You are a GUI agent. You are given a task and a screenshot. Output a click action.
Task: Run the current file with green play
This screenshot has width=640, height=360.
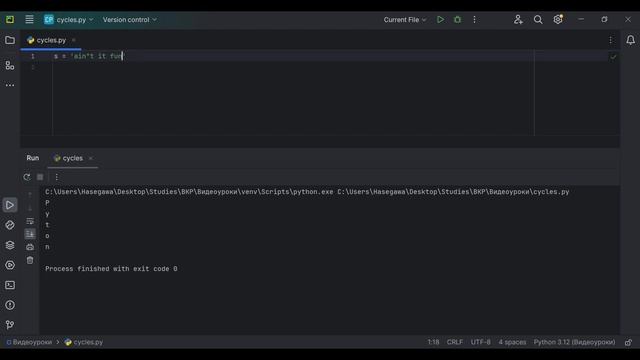[x=440, y=20]
